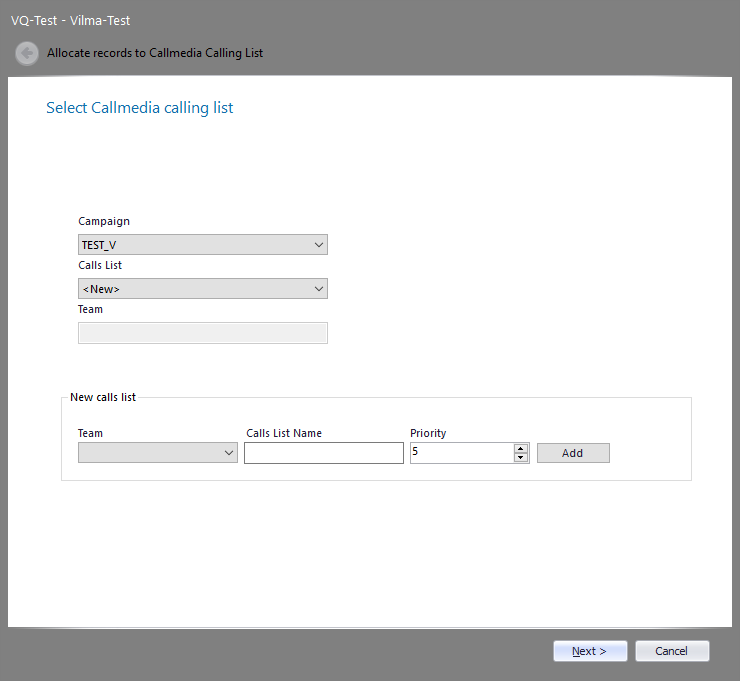Click the 'Allocate records to Callmedia Calling List' title
740x681 pixels.
tap(155, 53)
